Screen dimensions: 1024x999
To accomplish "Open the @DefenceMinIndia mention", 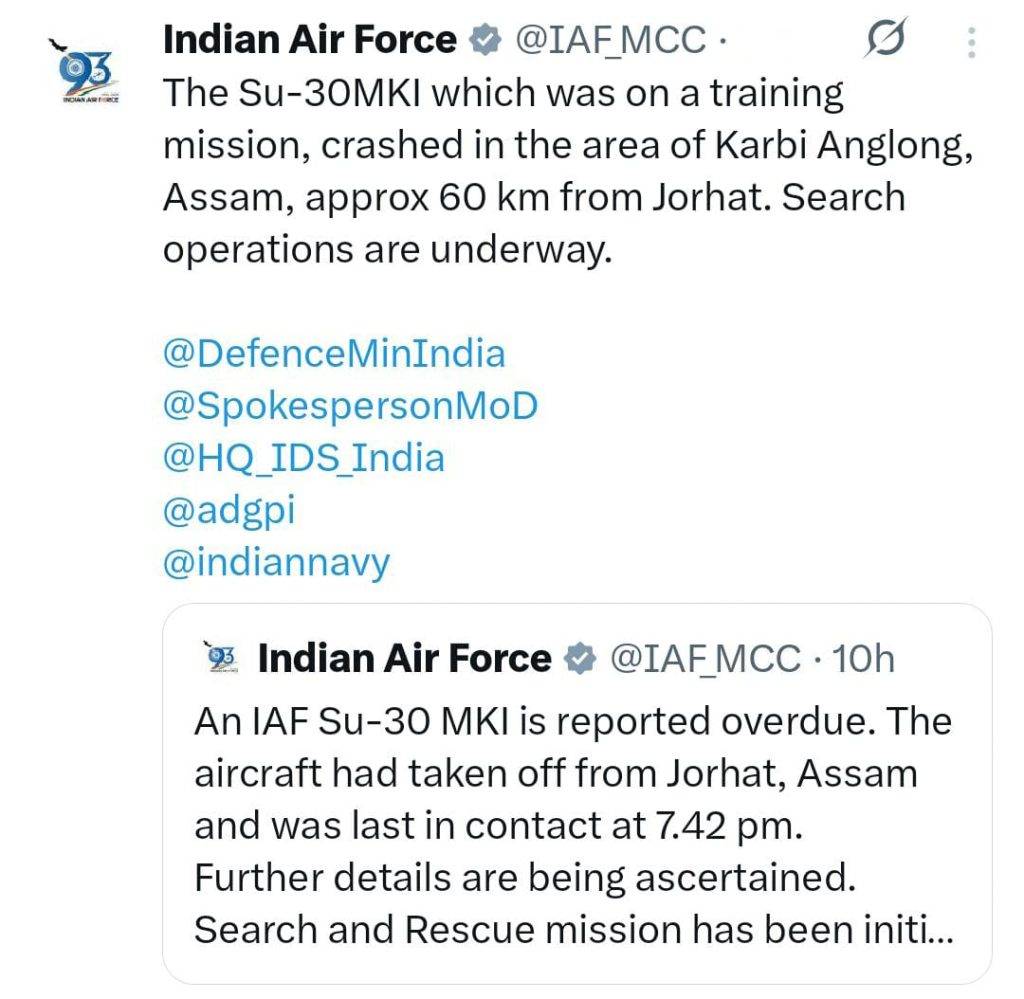I will tap(333, 354).
